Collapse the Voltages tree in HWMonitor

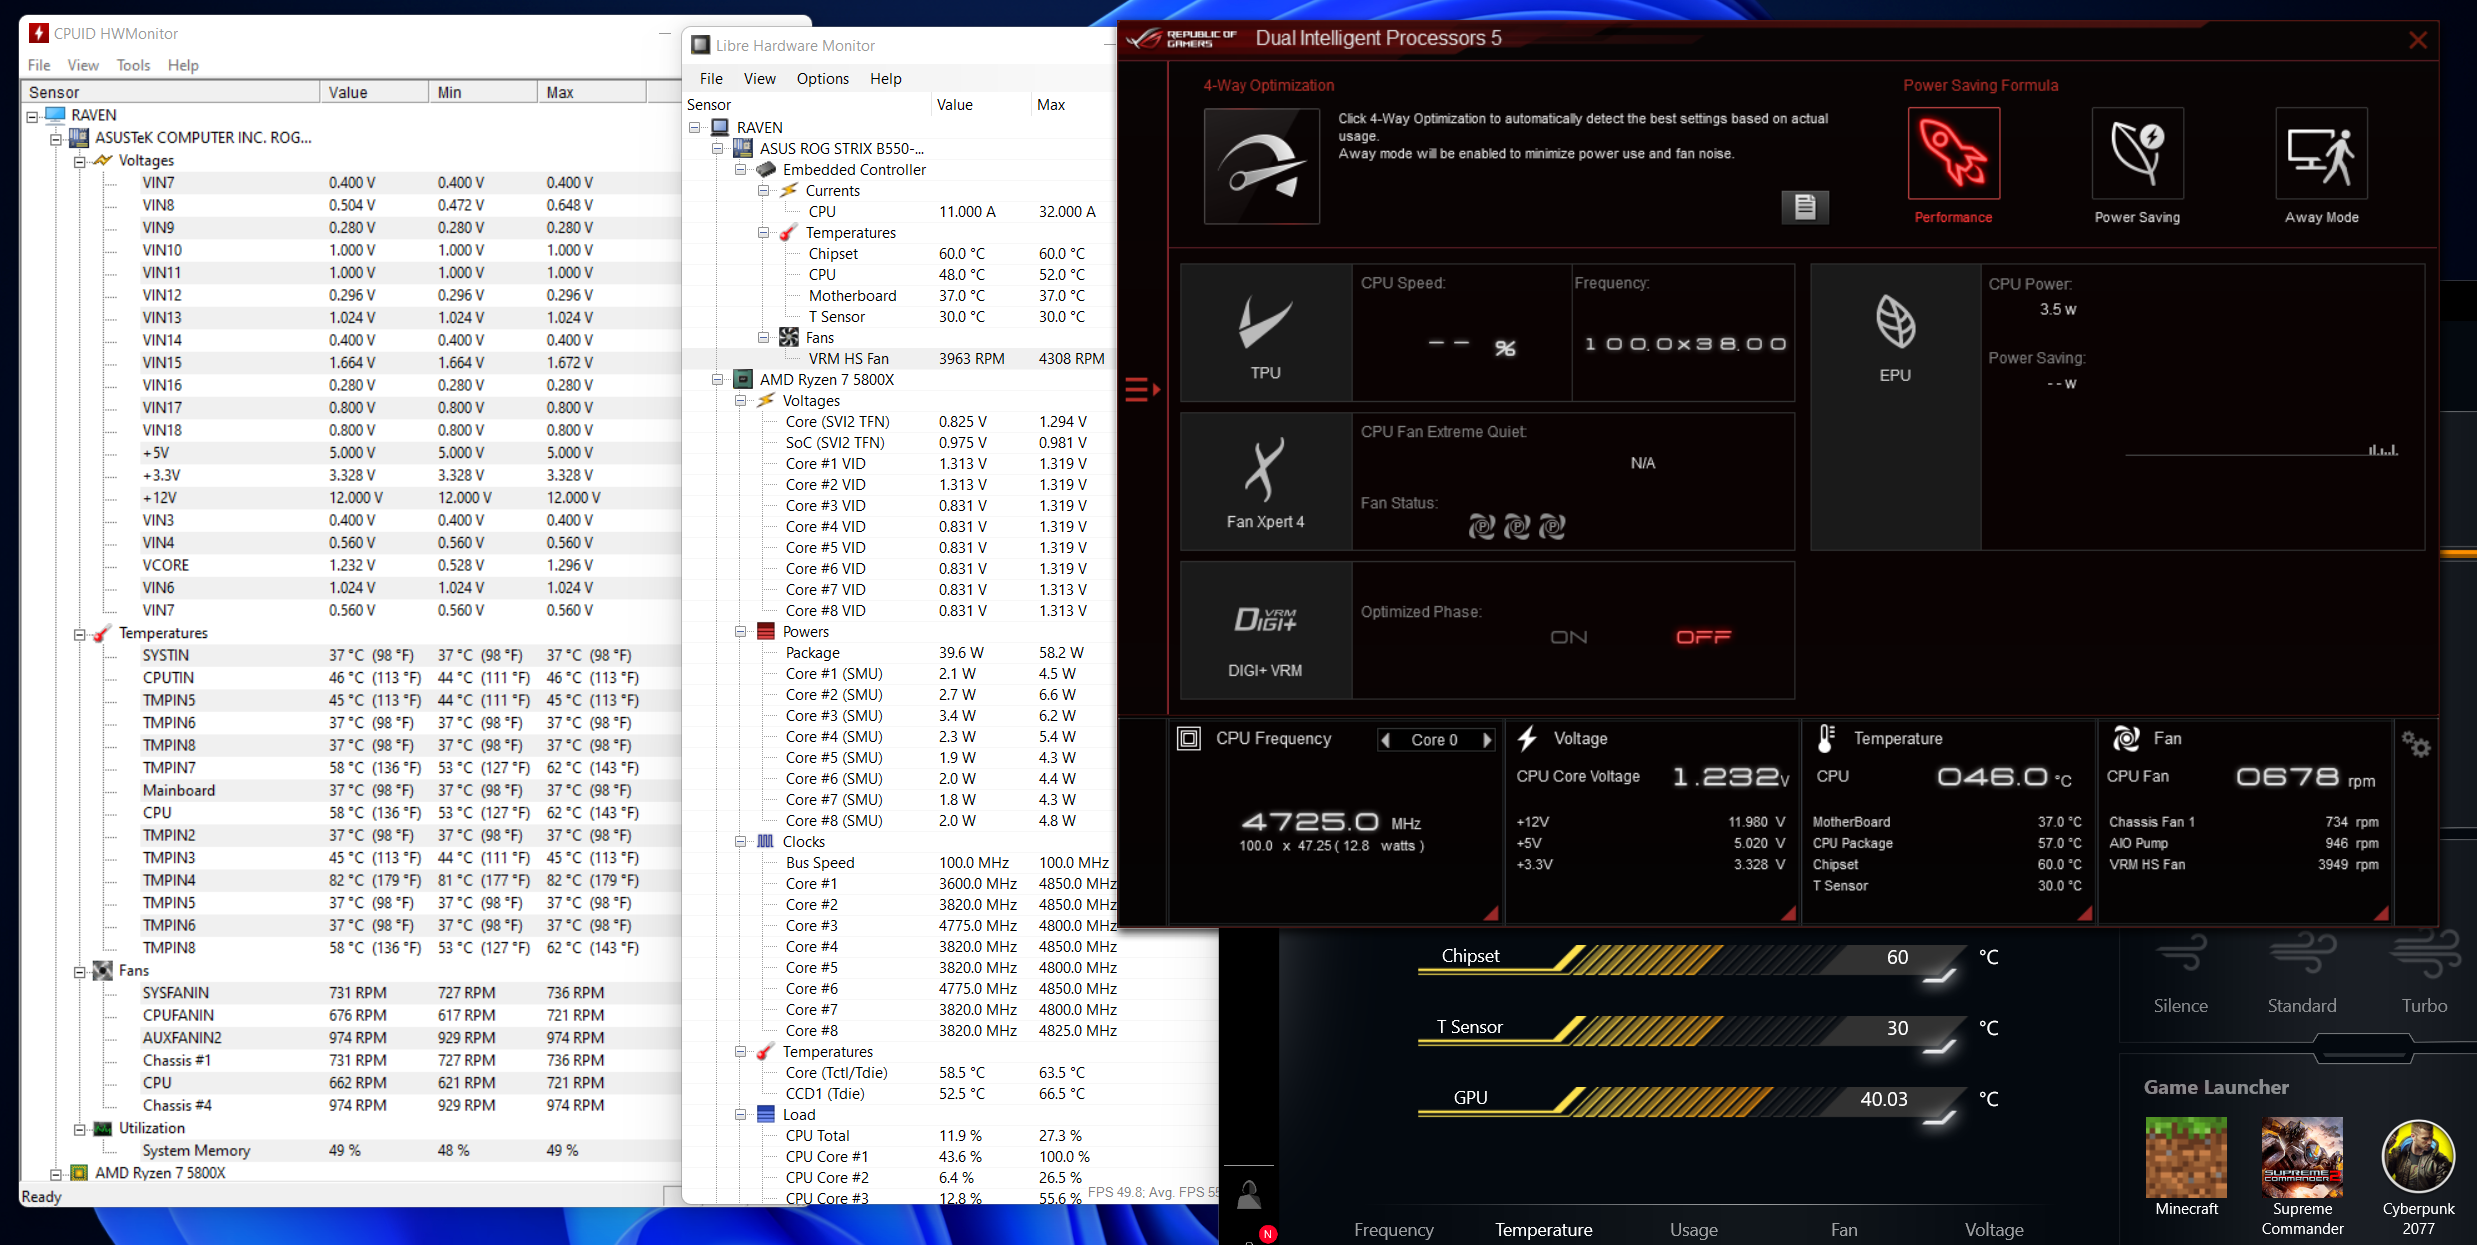[79, 160]
